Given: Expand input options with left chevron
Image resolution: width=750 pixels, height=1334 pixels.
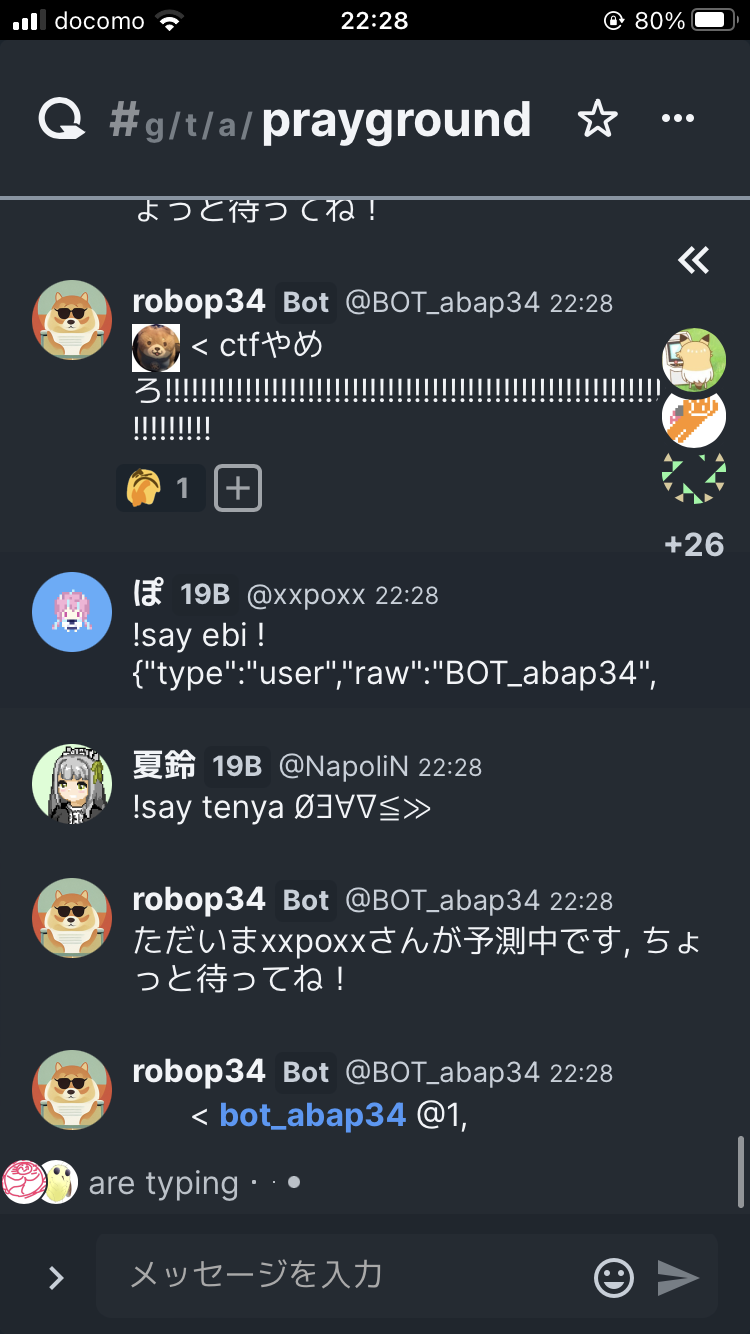Looking at the screenshot, I should click(x=57, y=1277).
